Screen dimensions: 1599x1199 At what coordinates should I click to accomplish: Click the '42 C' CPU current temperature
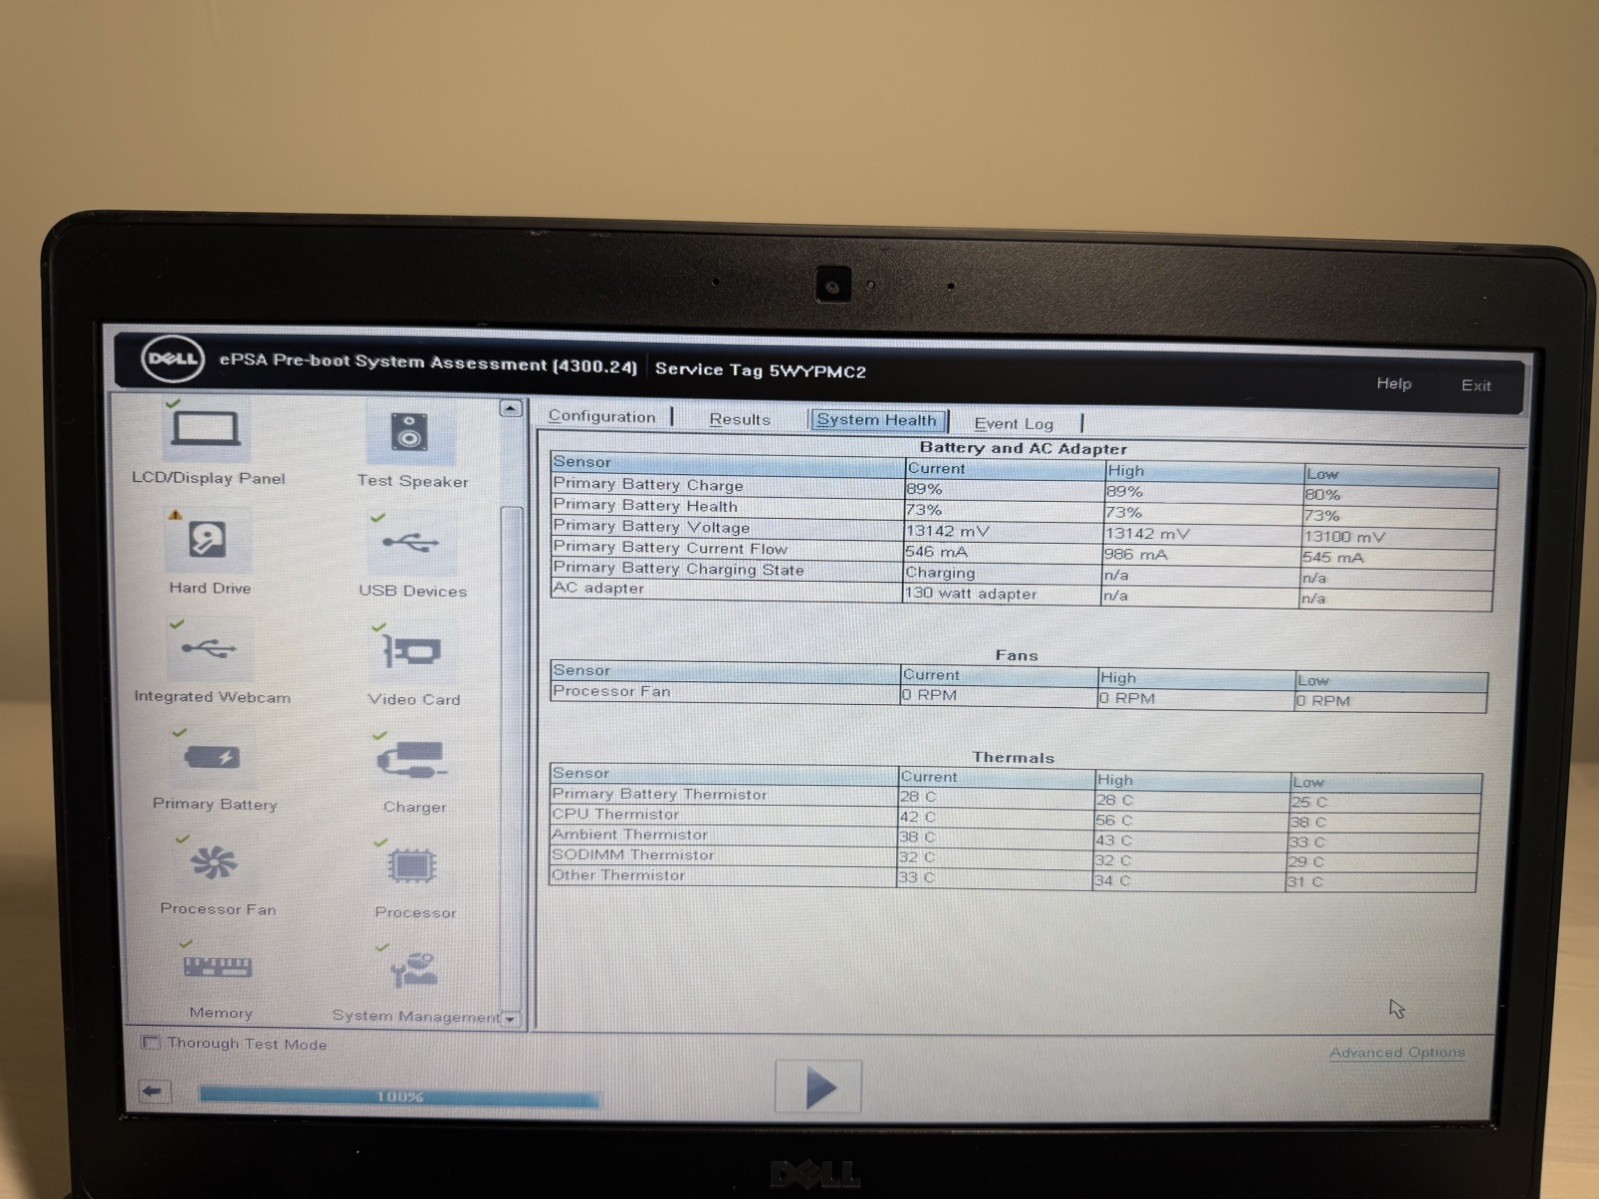click(x=917, y=817)
